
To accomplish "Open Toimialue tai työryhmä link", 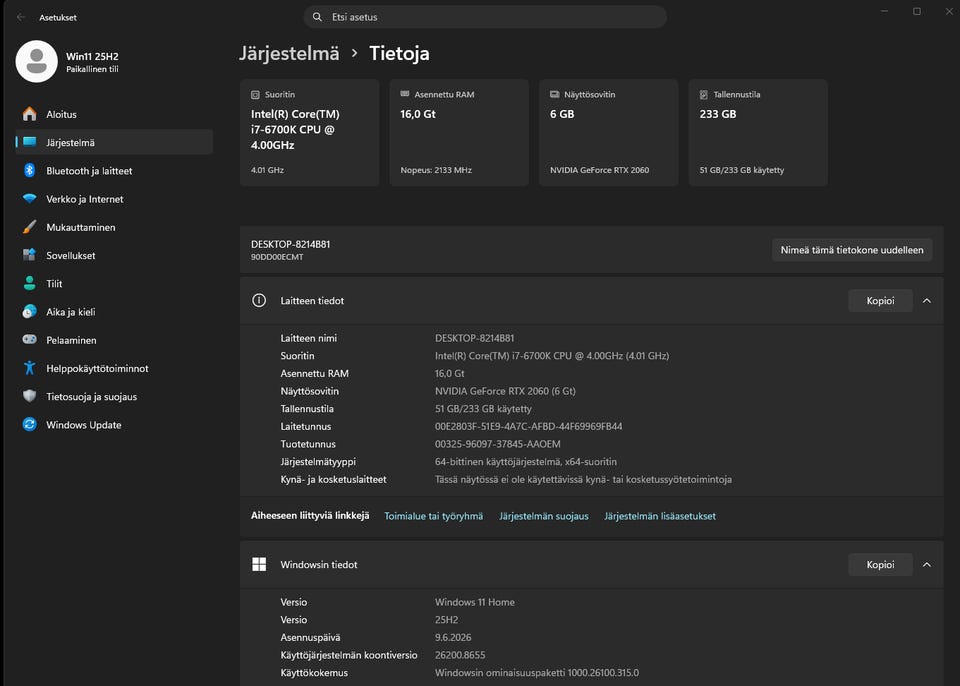I will pos(433,516).
